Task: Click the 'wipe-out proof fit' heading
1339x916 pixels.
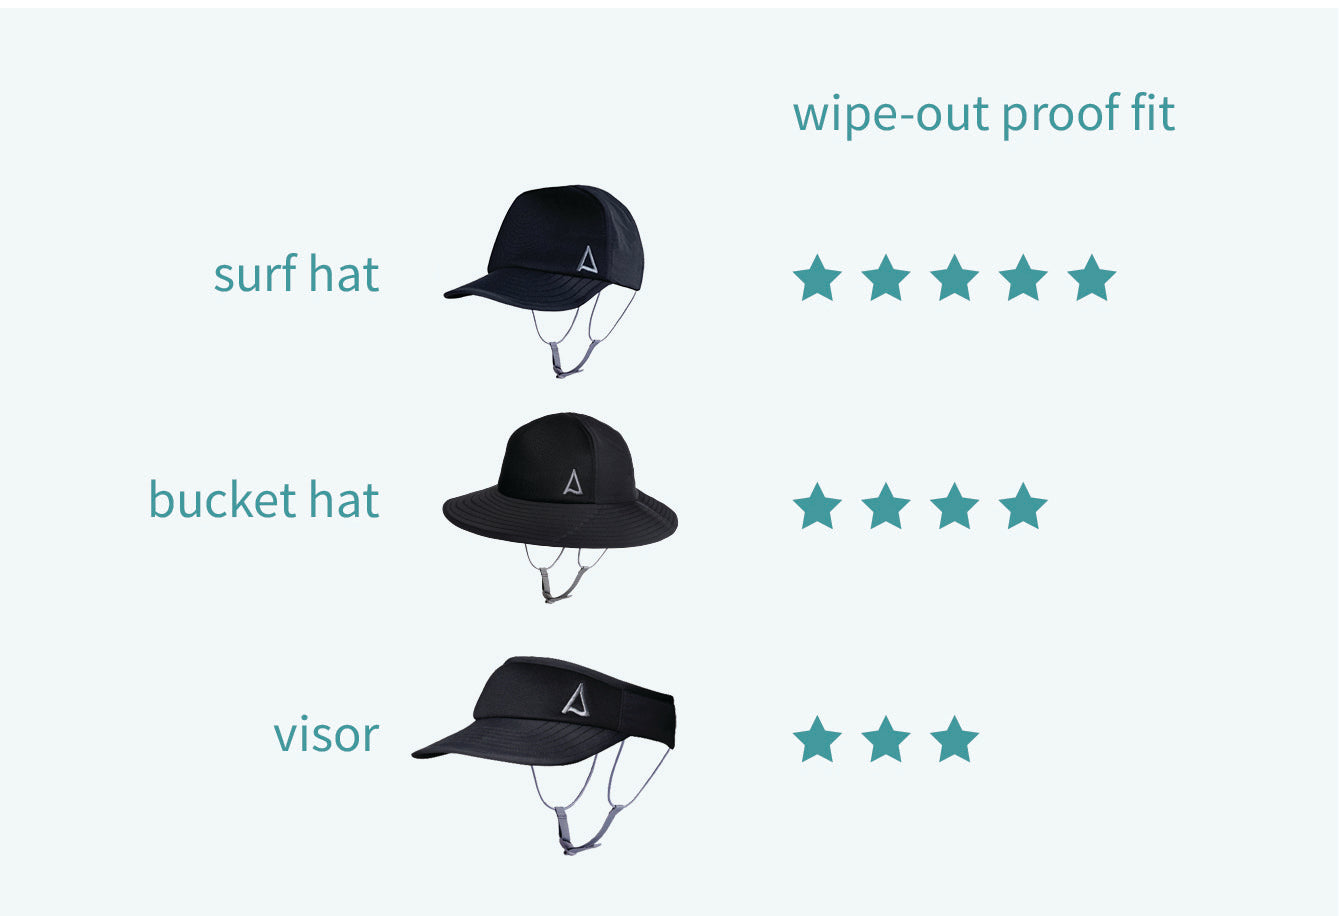Action: [x=984, y=113]
